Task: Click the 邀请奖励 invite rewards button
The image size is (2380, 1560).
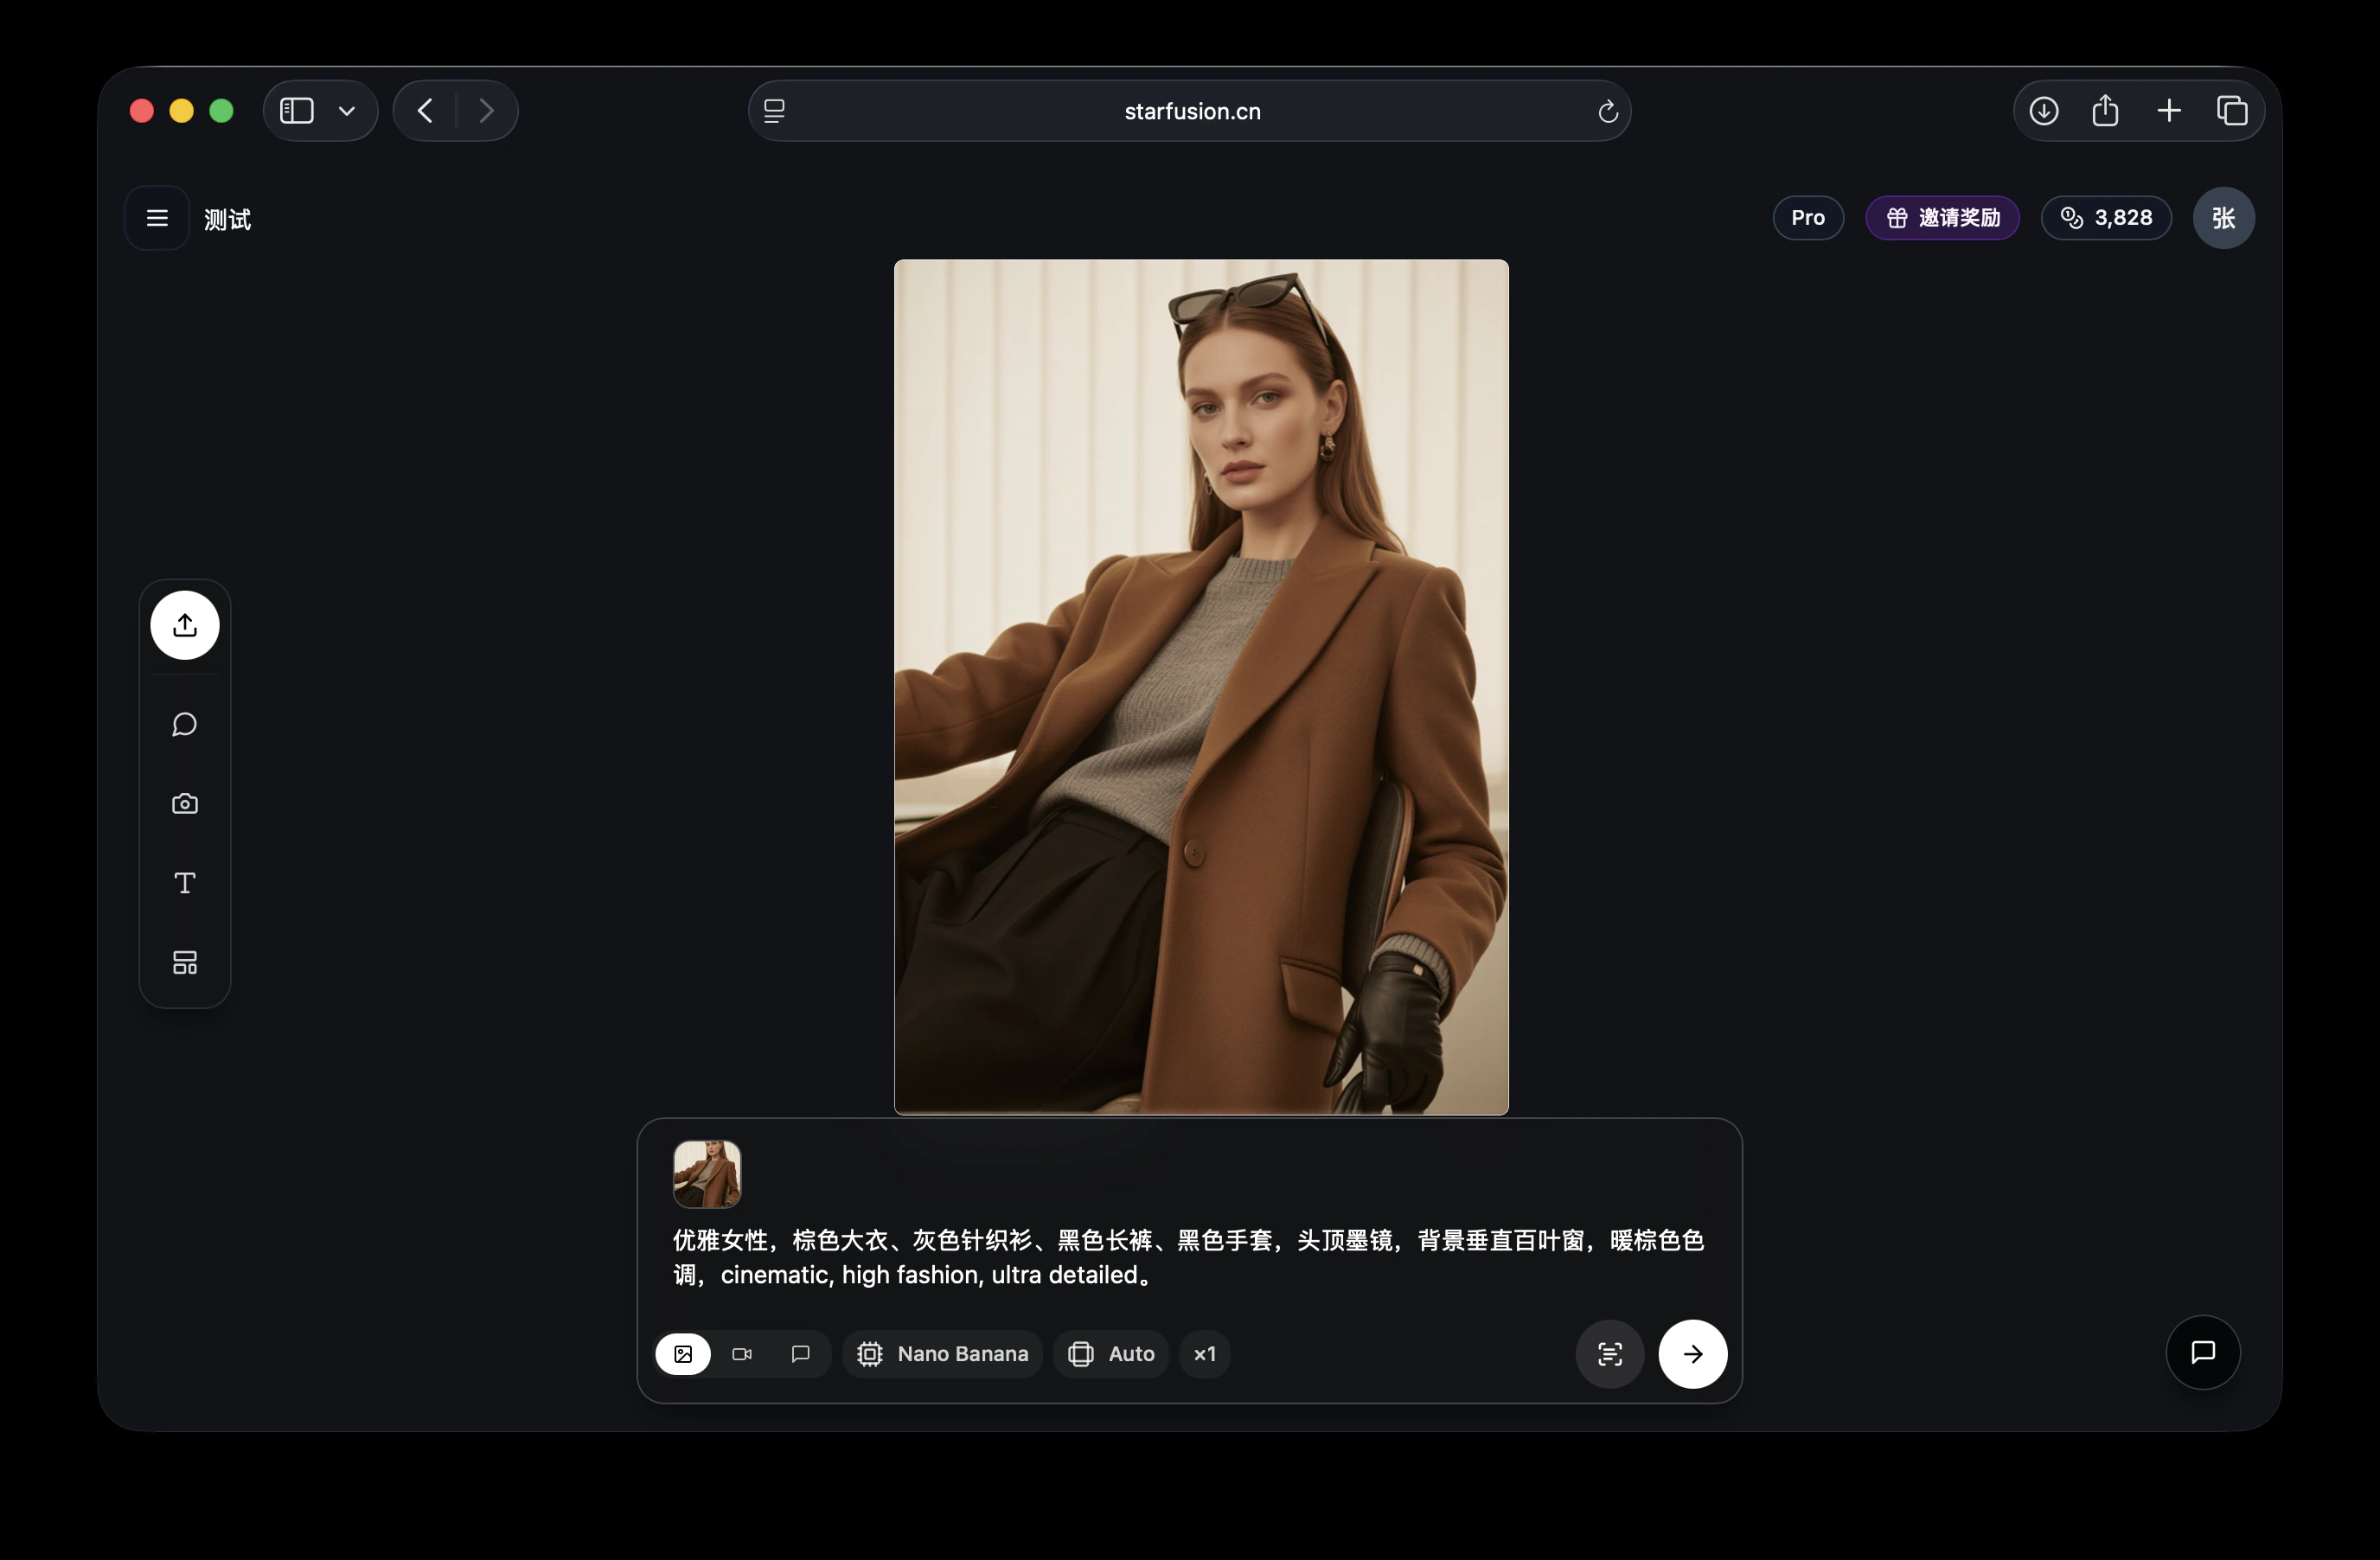Action: (x=1942, y=218)
